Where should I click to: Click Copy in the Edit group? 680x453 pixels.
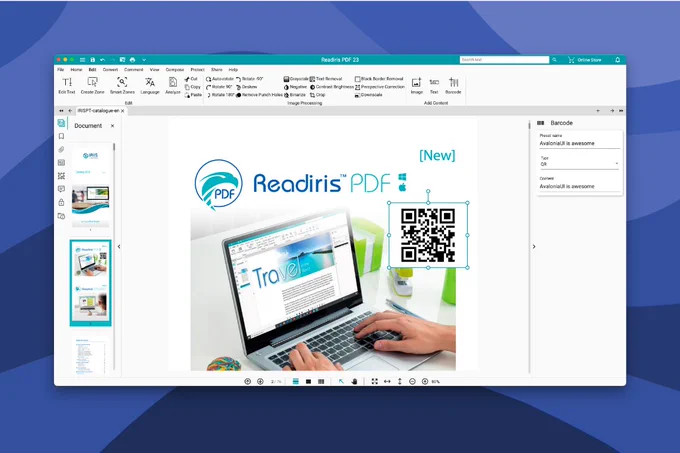click(x=192, y=87)
